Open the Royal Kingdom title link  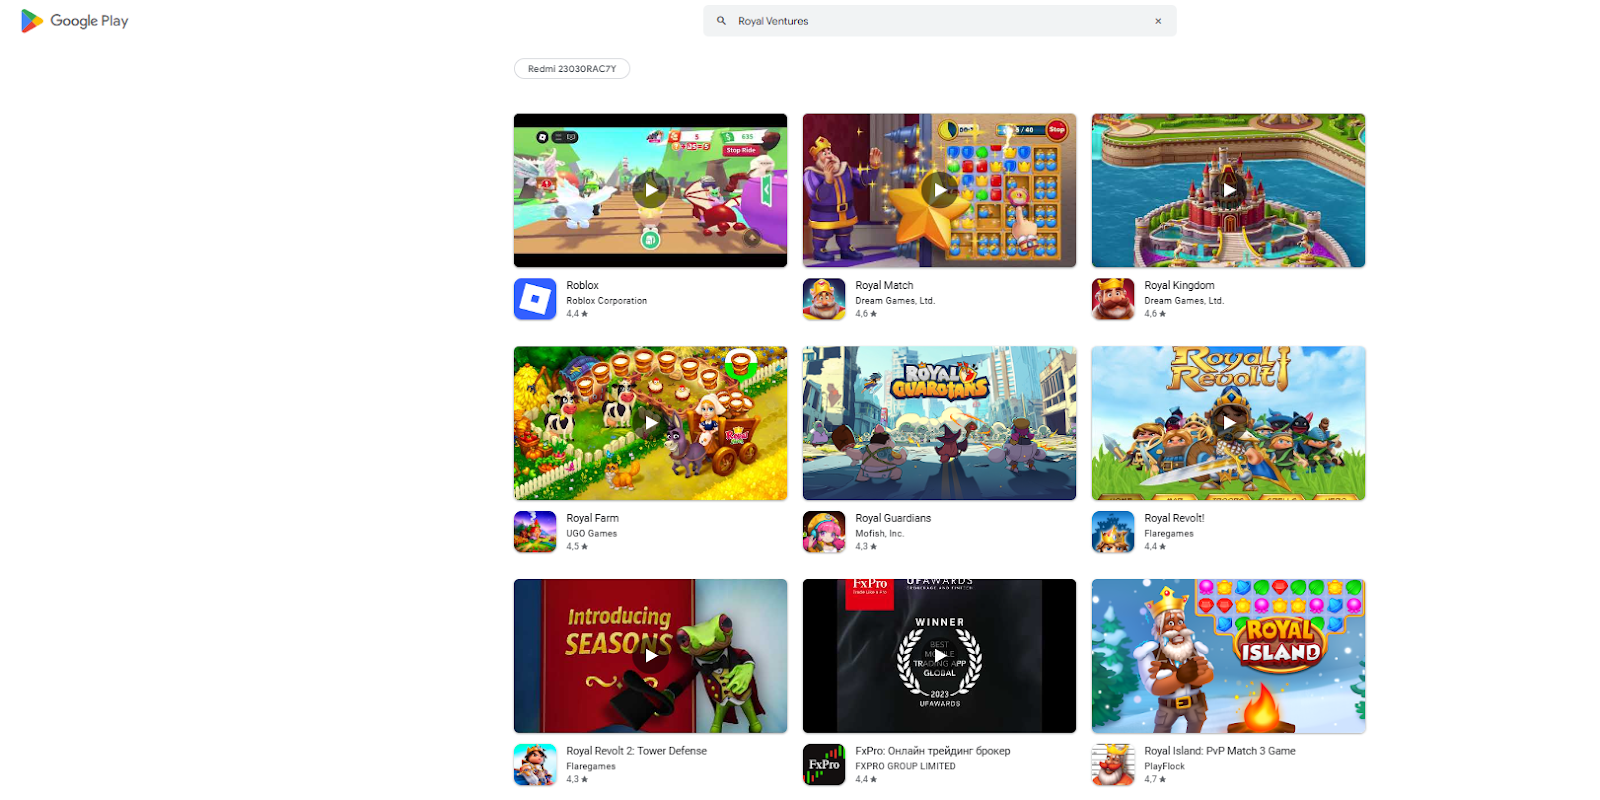point(1179,285)
